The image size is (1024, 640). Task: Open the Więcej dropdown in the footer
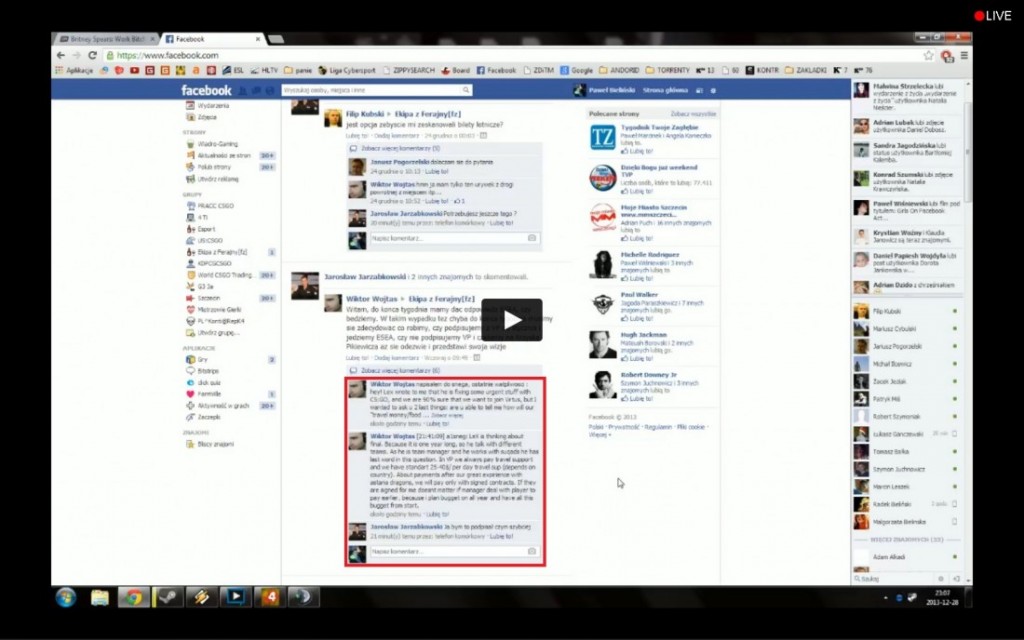pyautogui.click(x=598, y=435)
